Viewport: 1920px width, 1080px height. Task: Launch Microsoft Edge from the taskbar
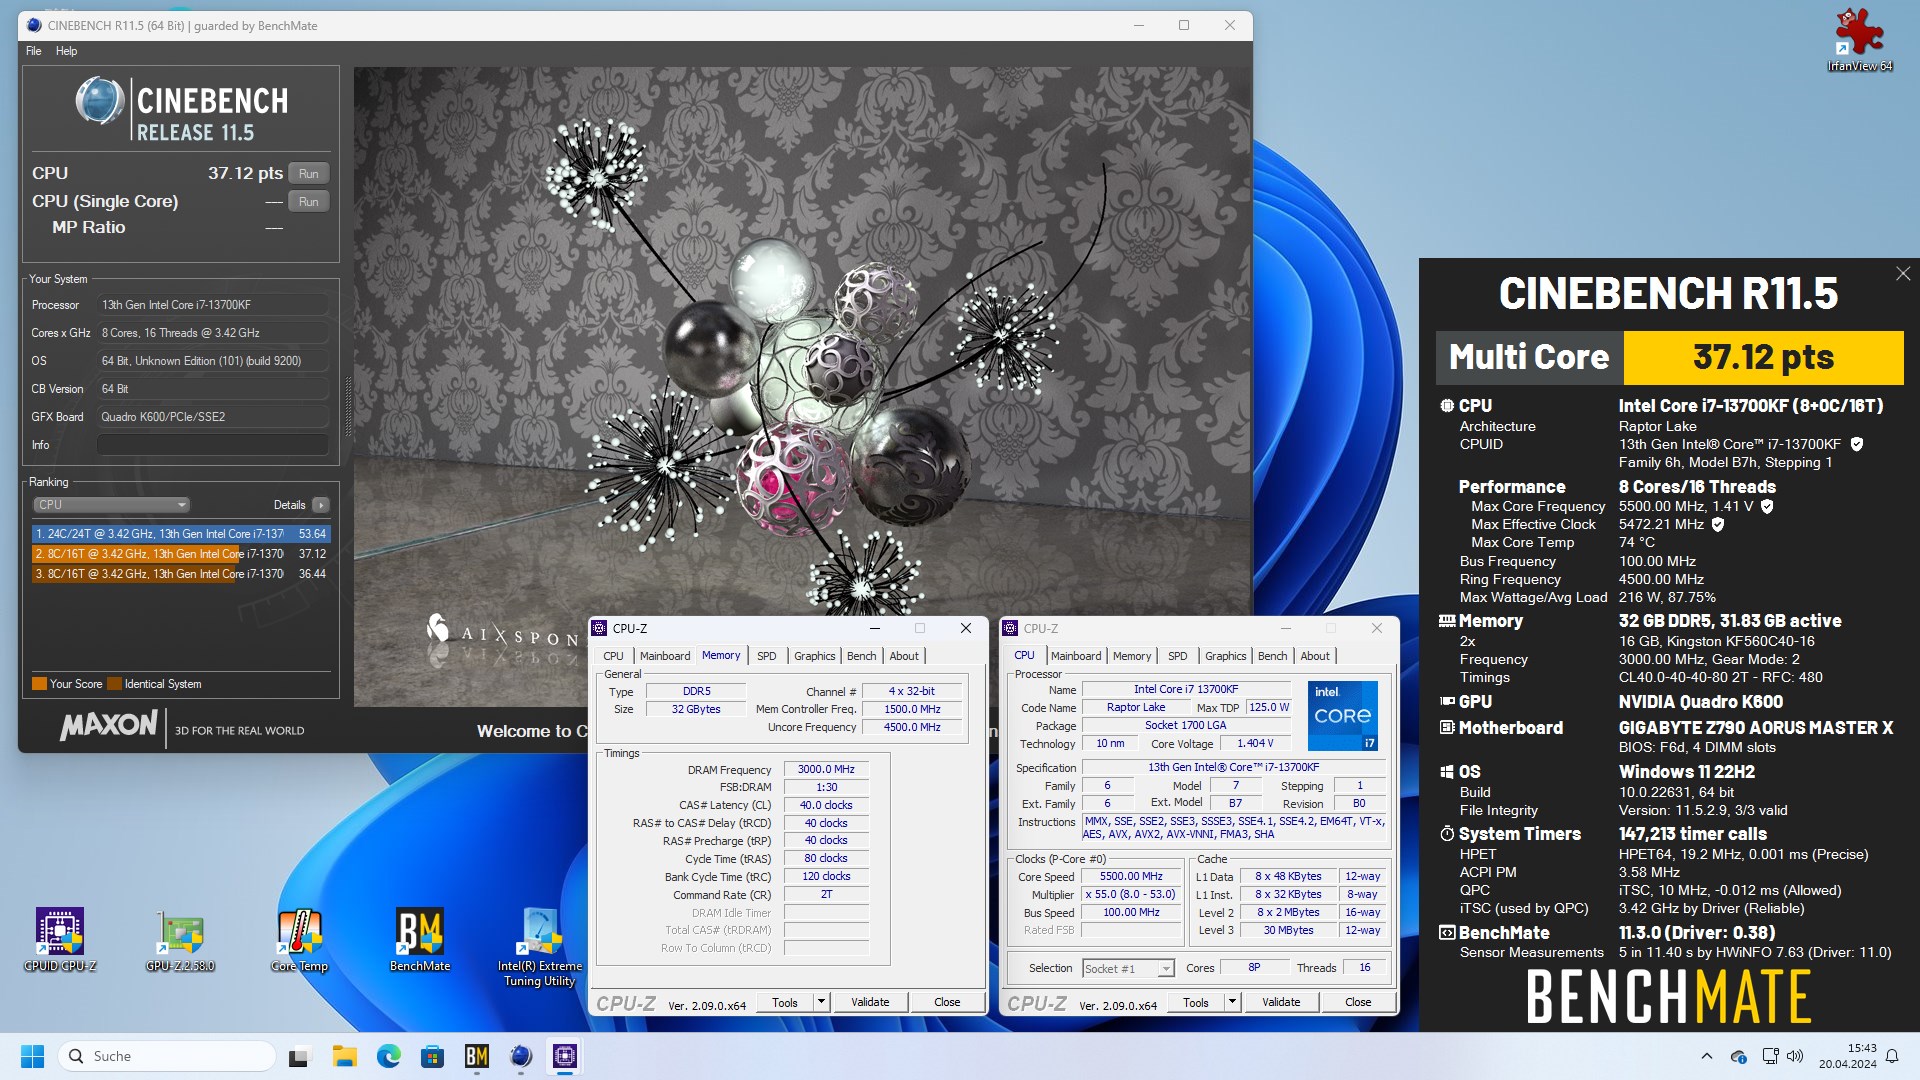click(x=389, y=1056)
